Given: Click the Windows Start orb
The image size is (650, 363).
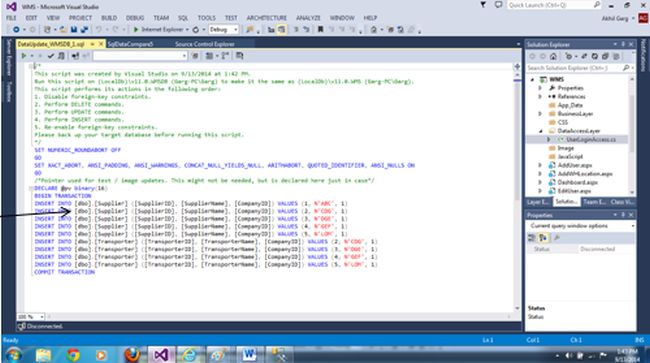Looking at the screenshot, I should [x=14, y=355].
